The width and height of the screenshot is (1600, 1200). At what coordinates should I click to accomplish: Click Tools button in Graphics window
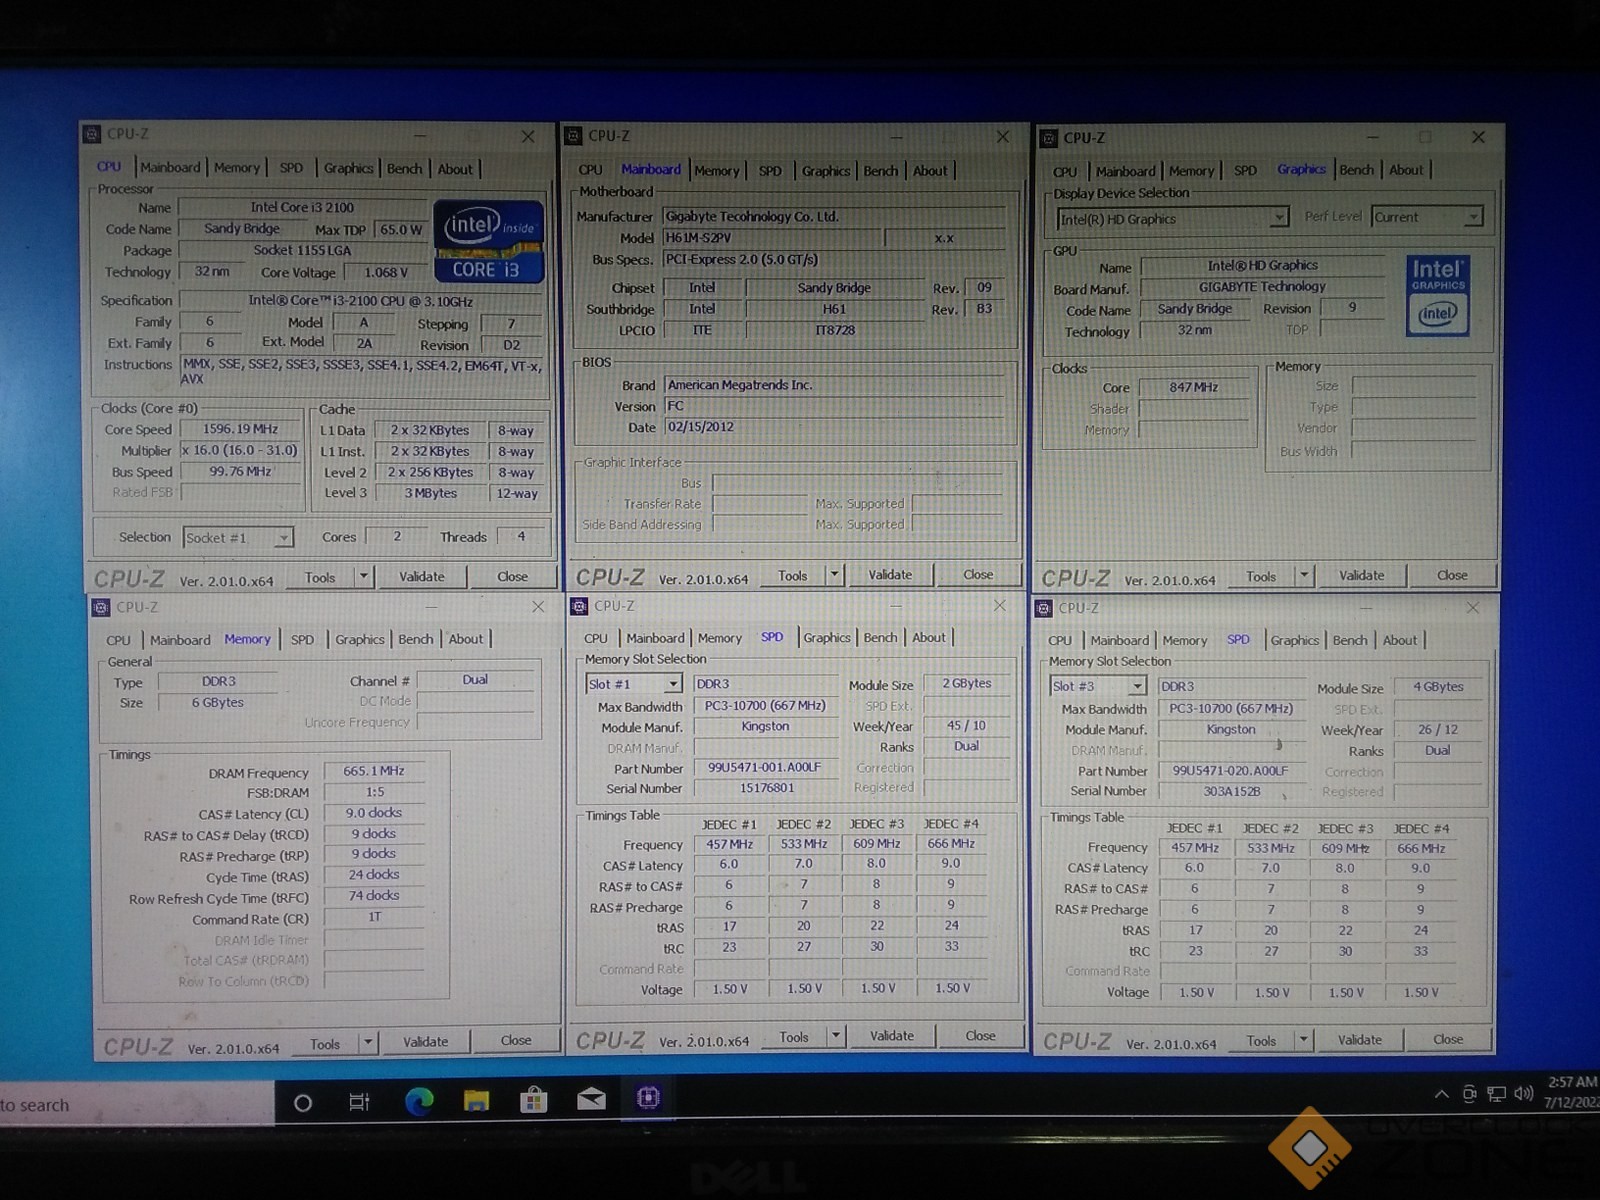pyautogui.click(x=1261, y=577)
